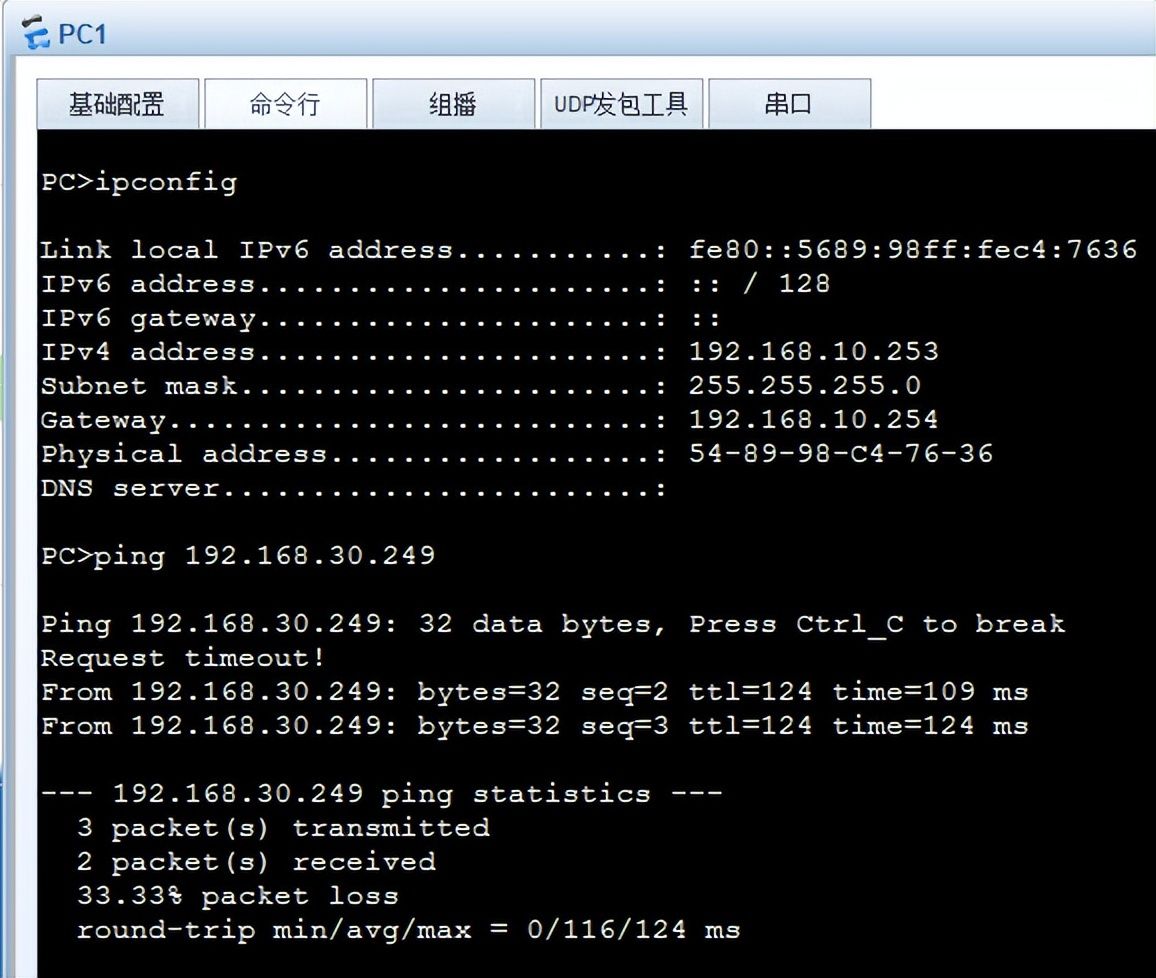Click the ping 192.168.30.249 command line
The image size is (1156, 978).
pyautogui.click(x=238, y=556)
